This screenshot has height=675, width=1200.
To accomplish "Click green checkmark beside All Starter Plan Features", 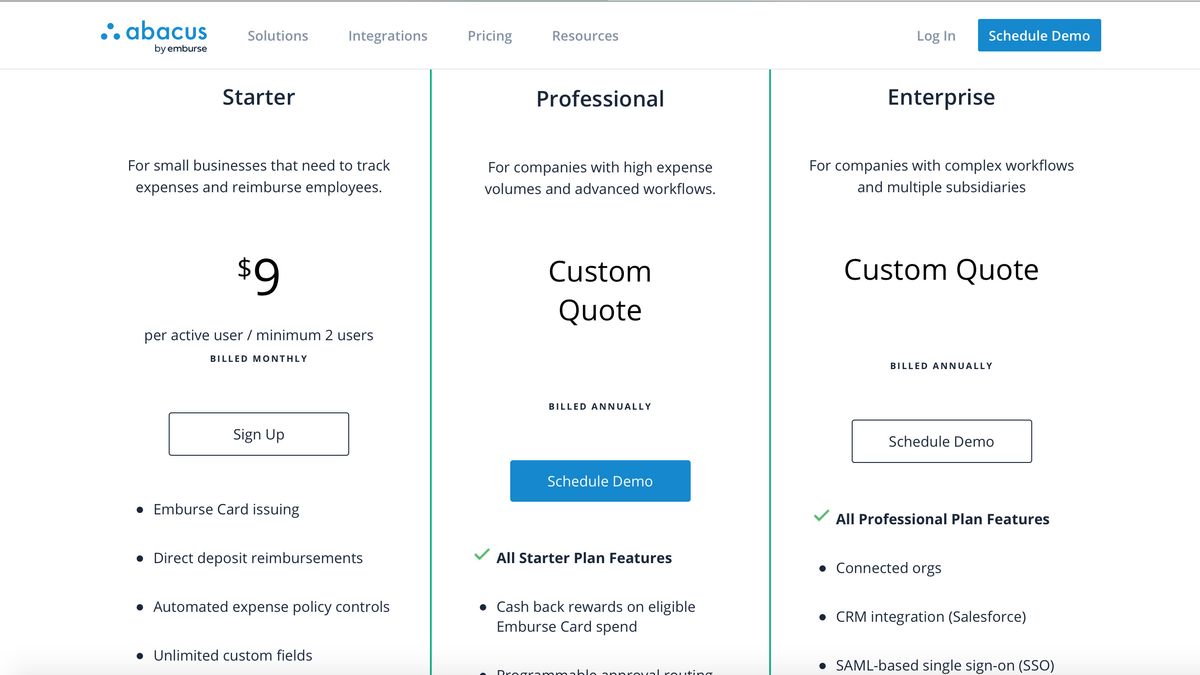I will [482, 555].
